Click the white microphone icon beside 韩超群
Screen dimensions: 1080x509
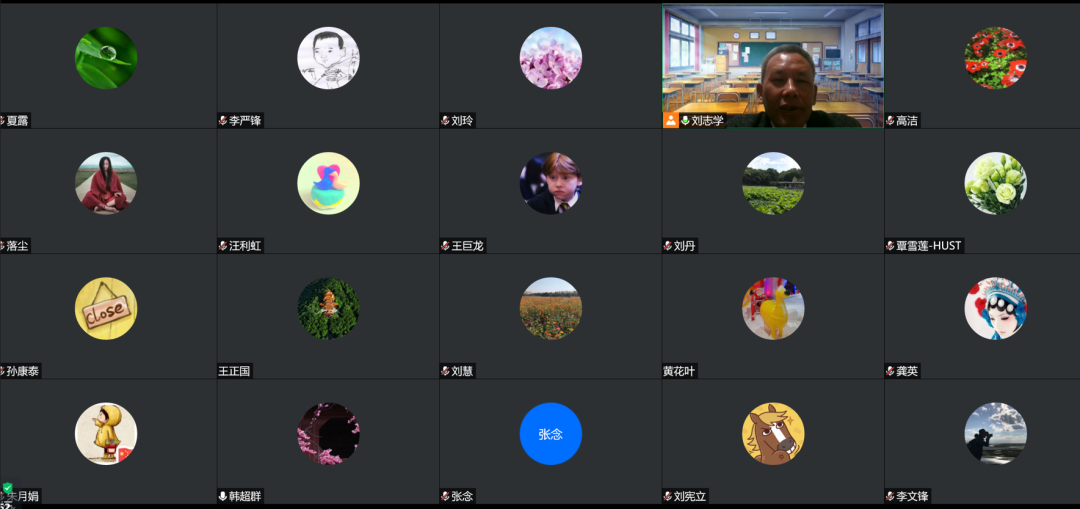click(x=223, y=496)
